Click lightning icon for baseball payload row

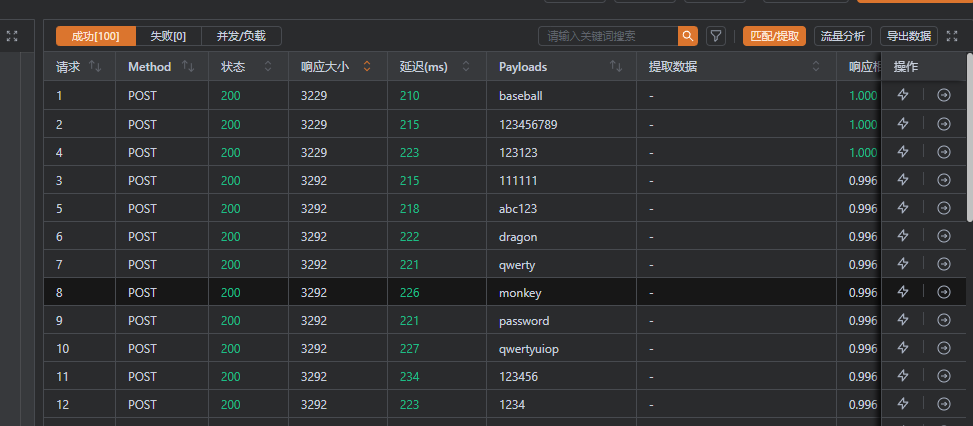coord(903,96)
